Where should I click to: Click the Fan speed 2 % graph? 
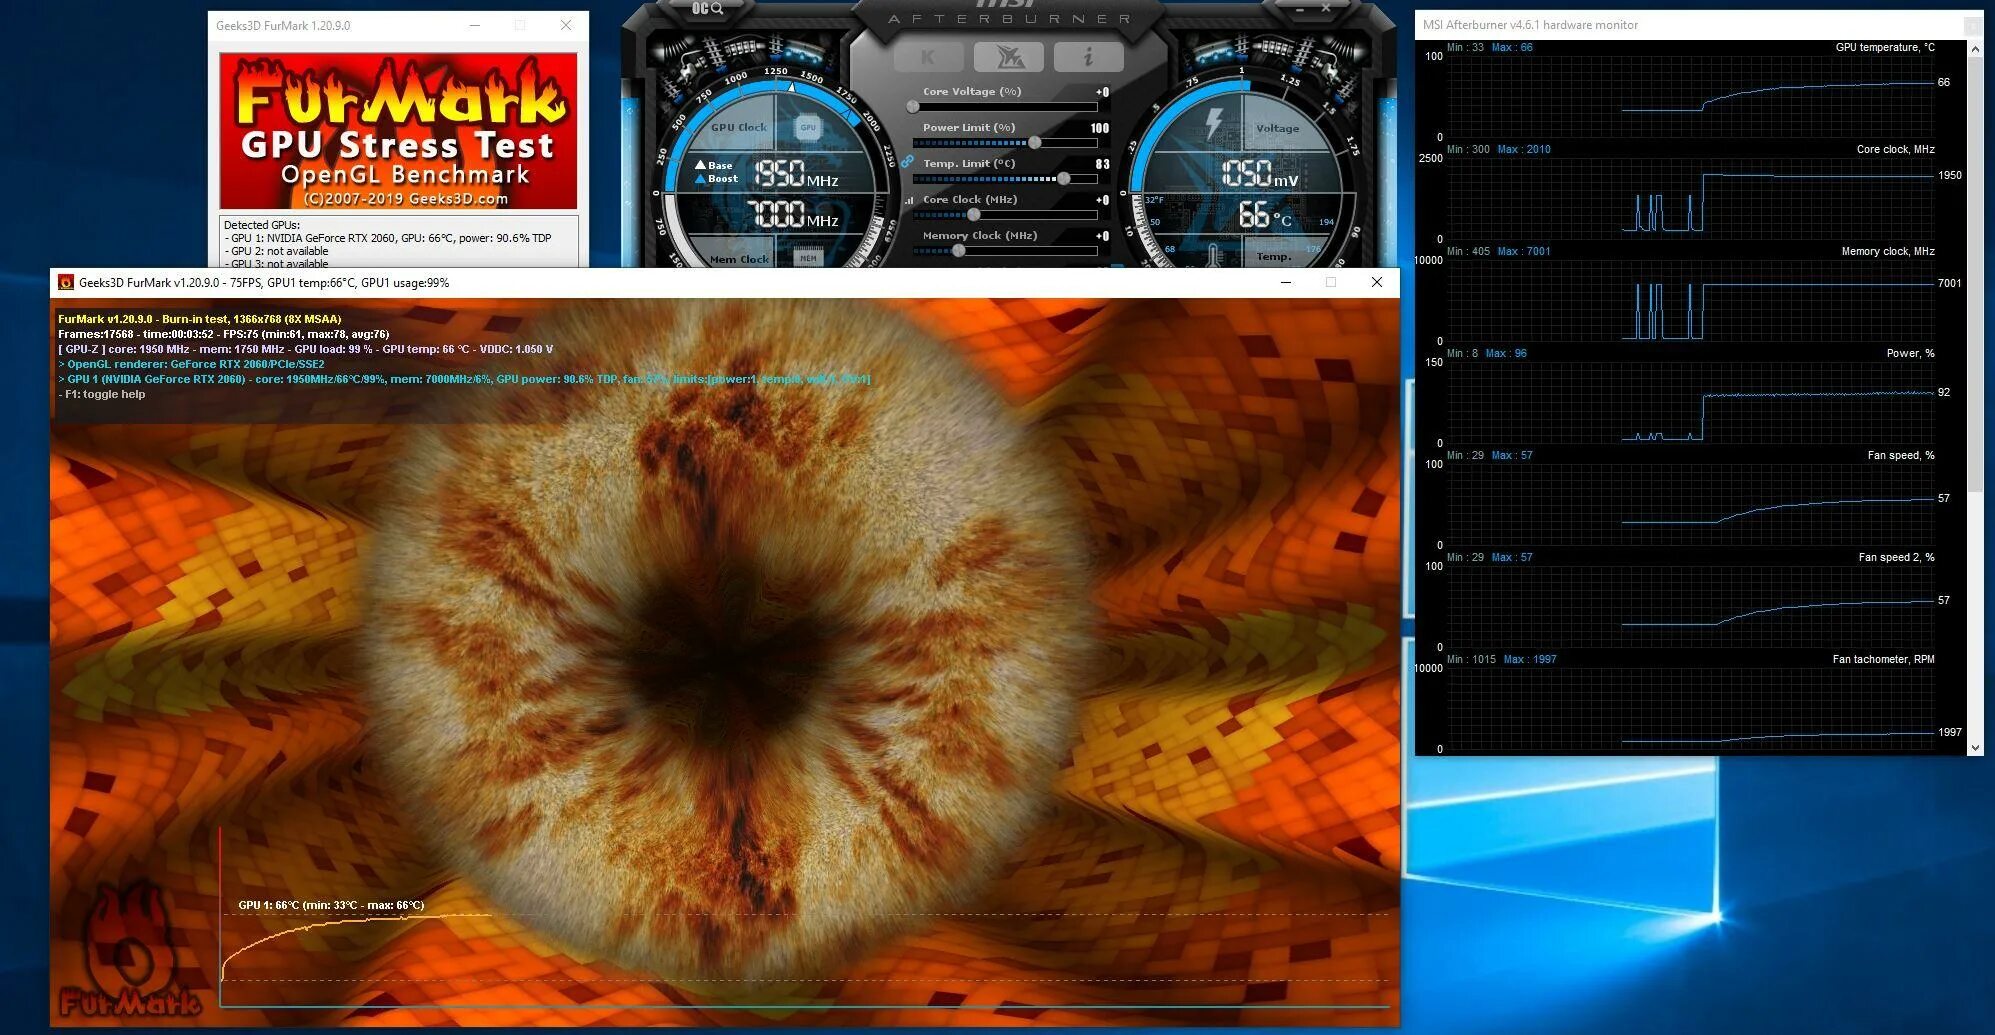tap(1691, 607)
